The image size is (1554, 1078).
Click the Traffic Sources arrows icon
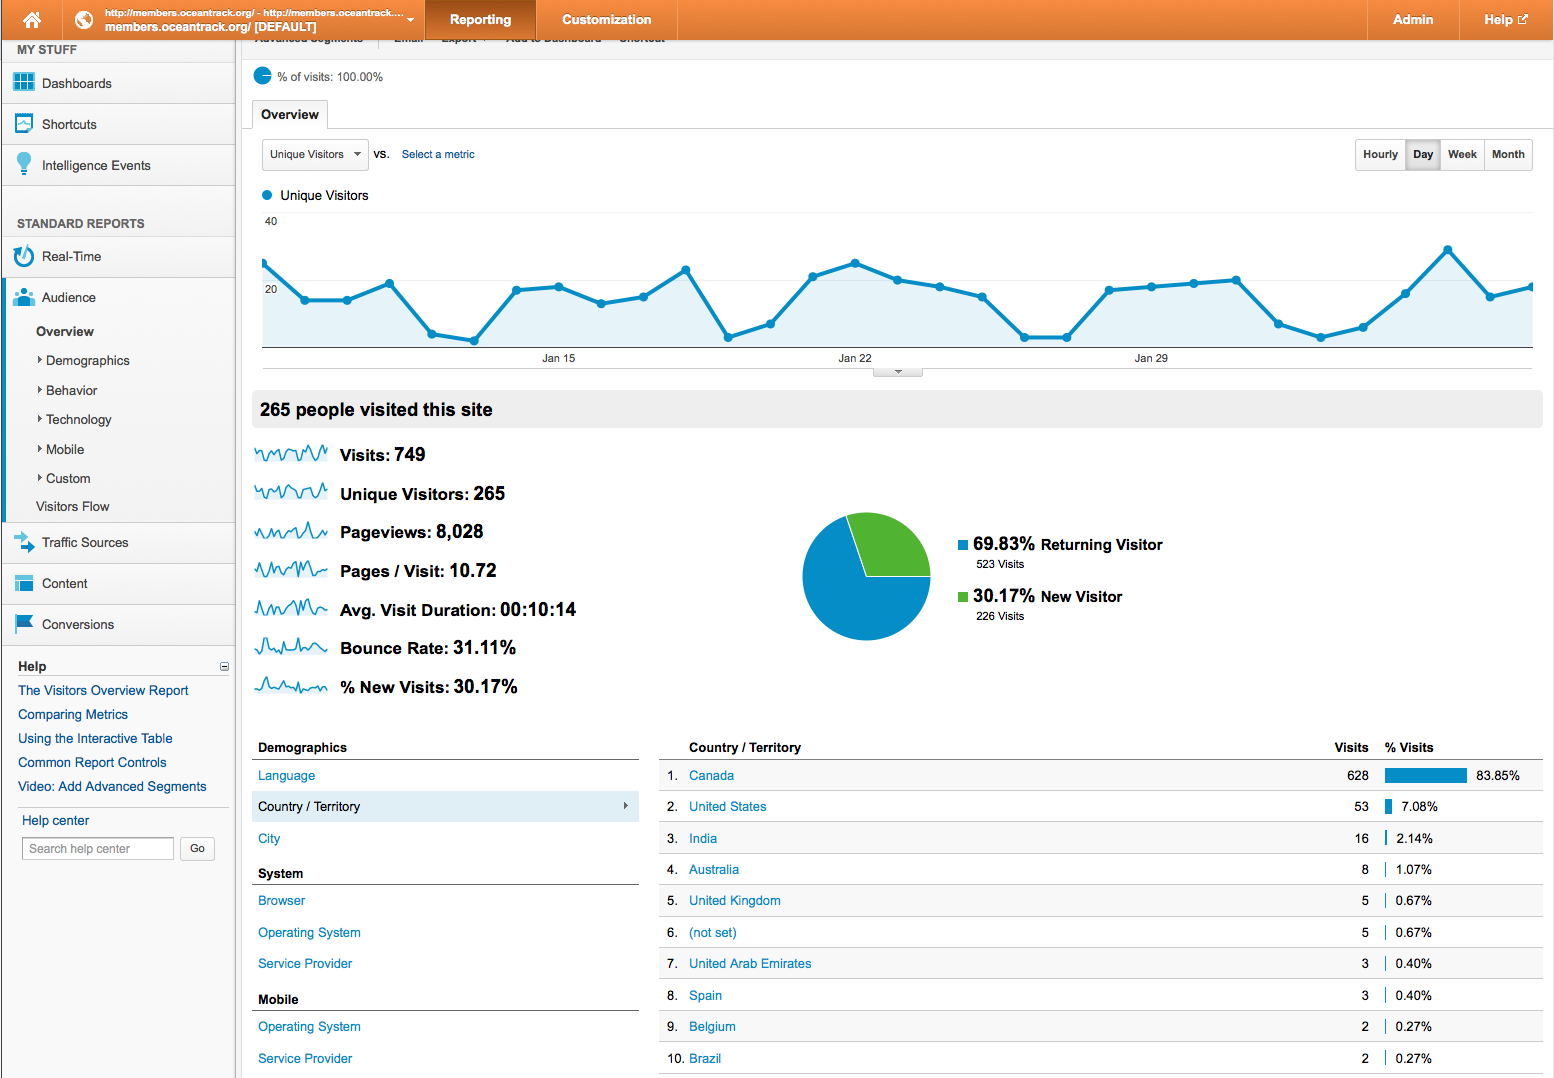pyautogui.click(x=24, y=542)
